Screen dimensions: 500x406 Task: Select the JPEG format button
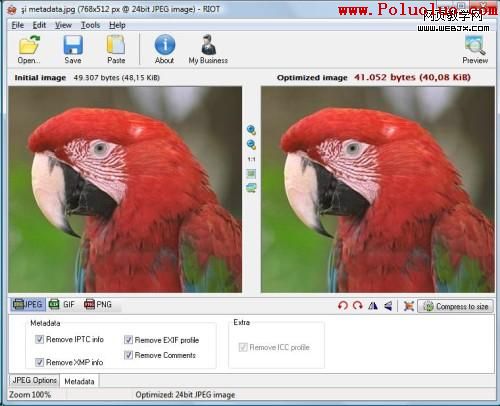28,304
